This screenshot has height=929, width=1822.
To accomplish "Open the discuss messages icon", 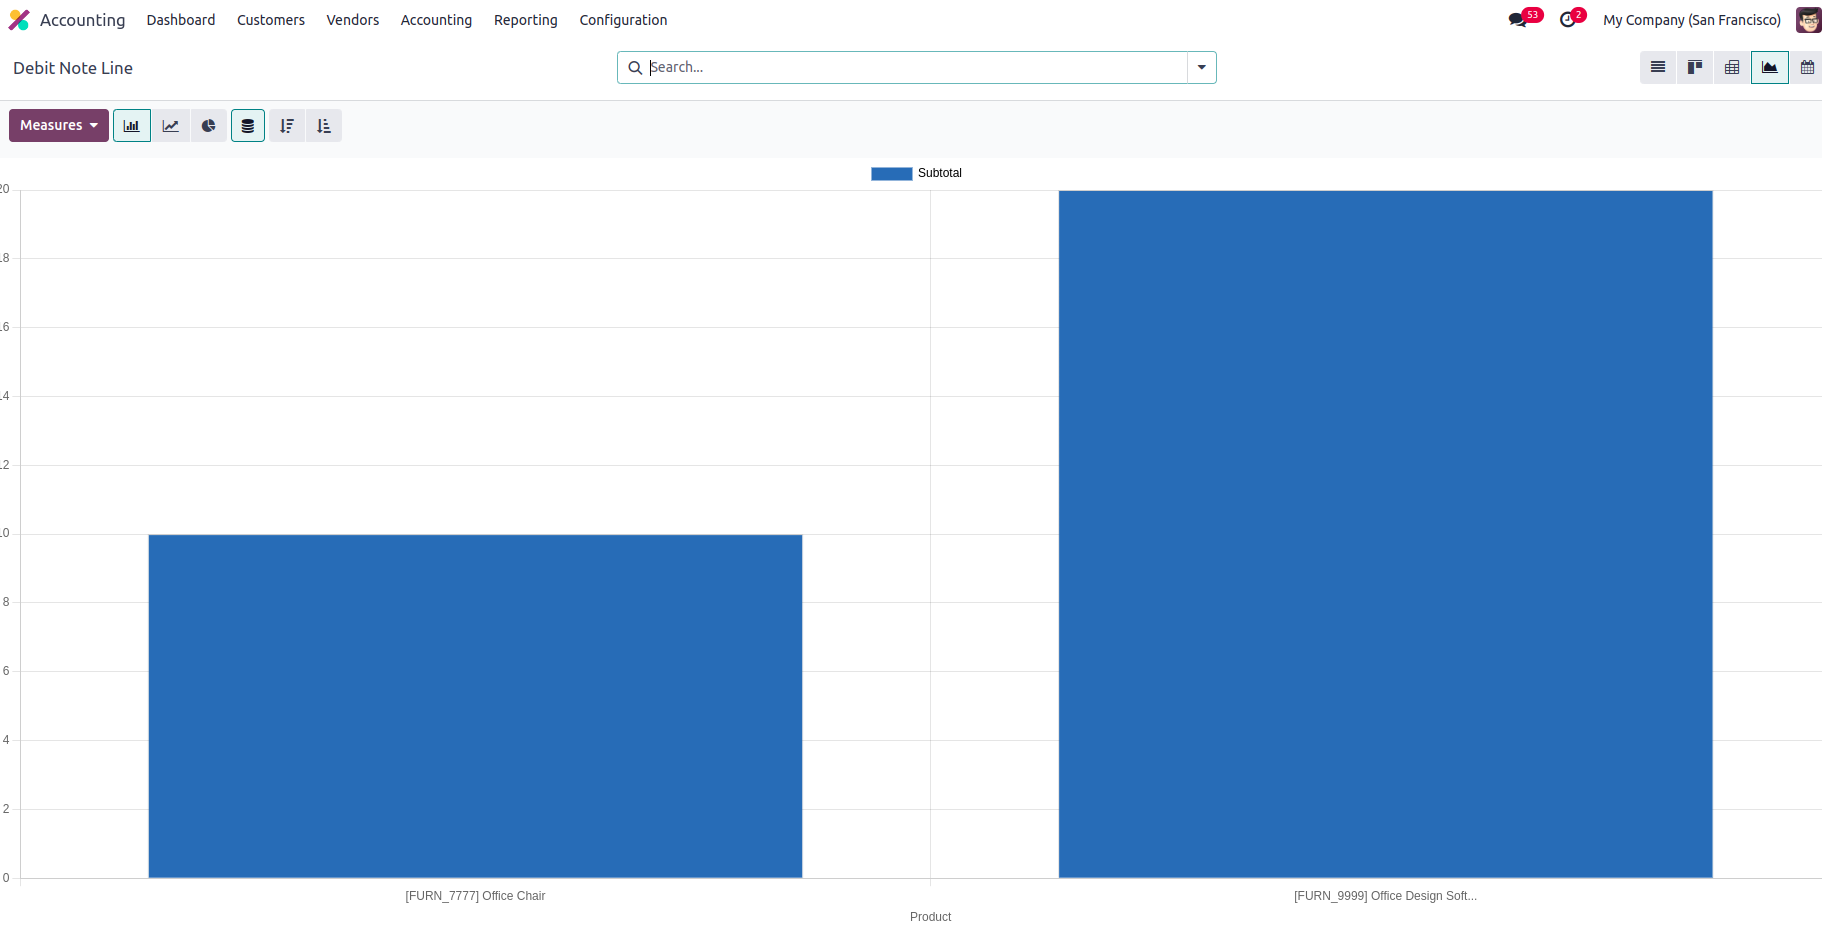I will coord(1518,20).
